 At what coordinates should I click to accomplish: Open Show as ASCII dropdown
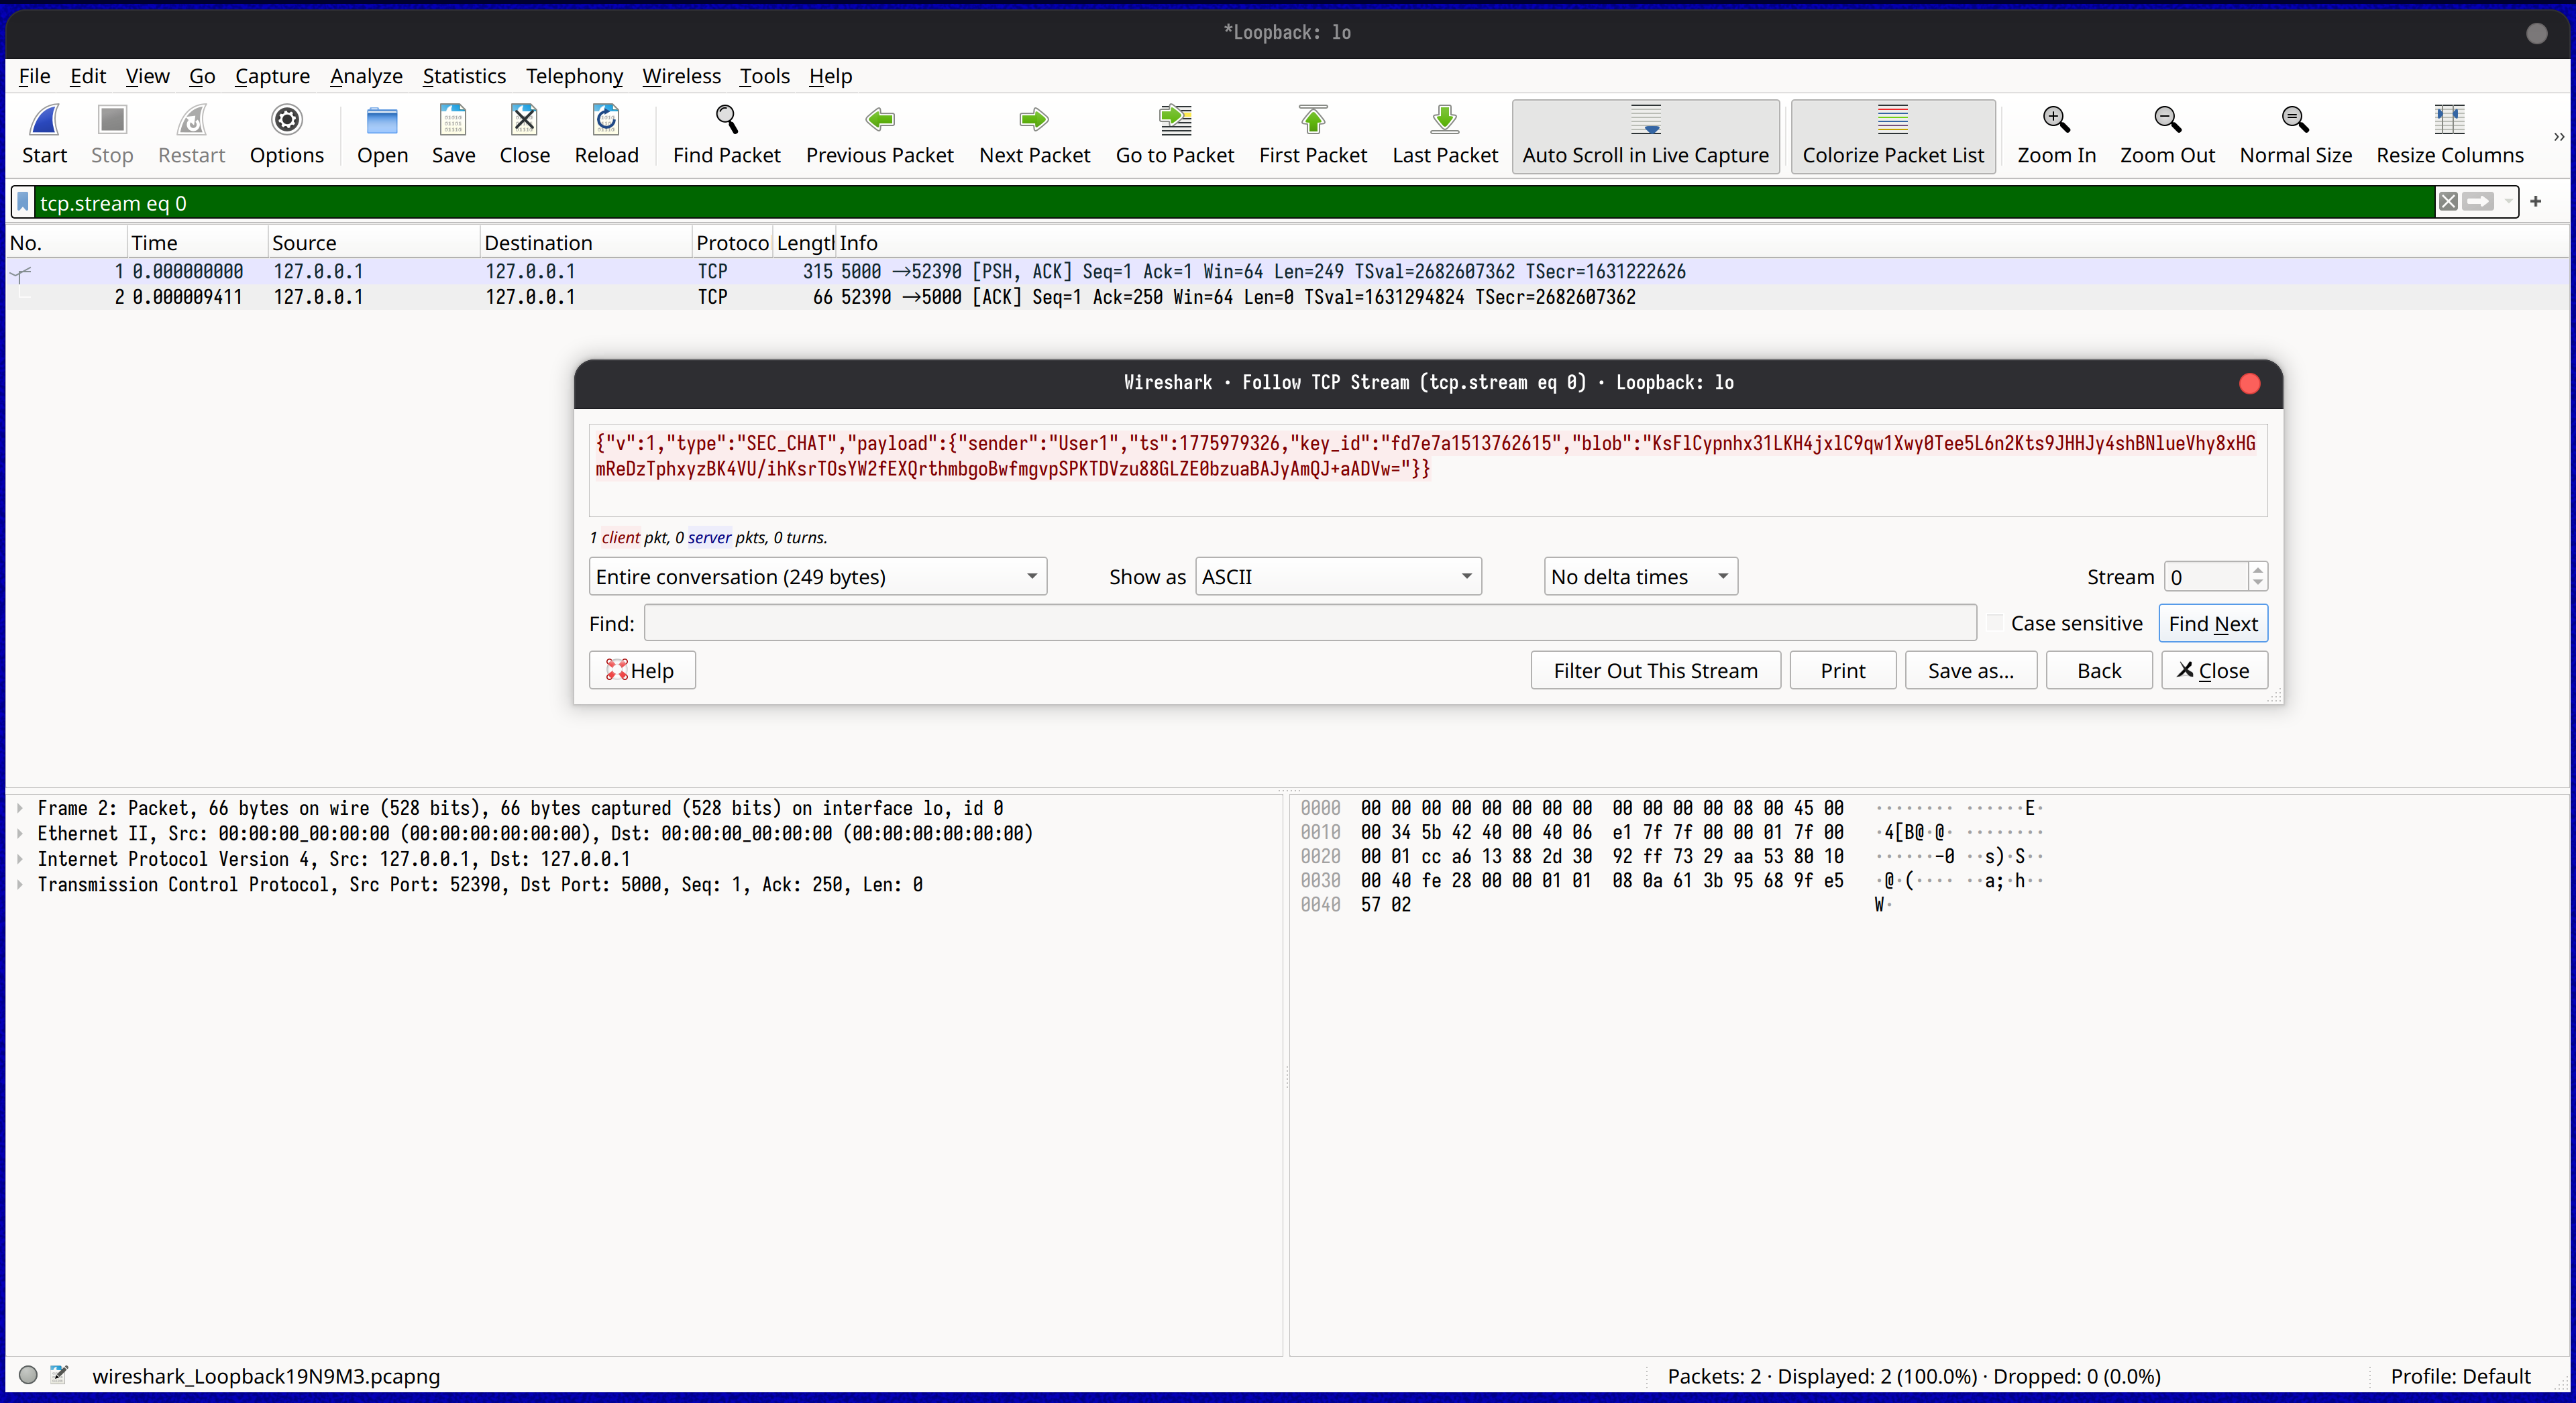[1338, 577]
